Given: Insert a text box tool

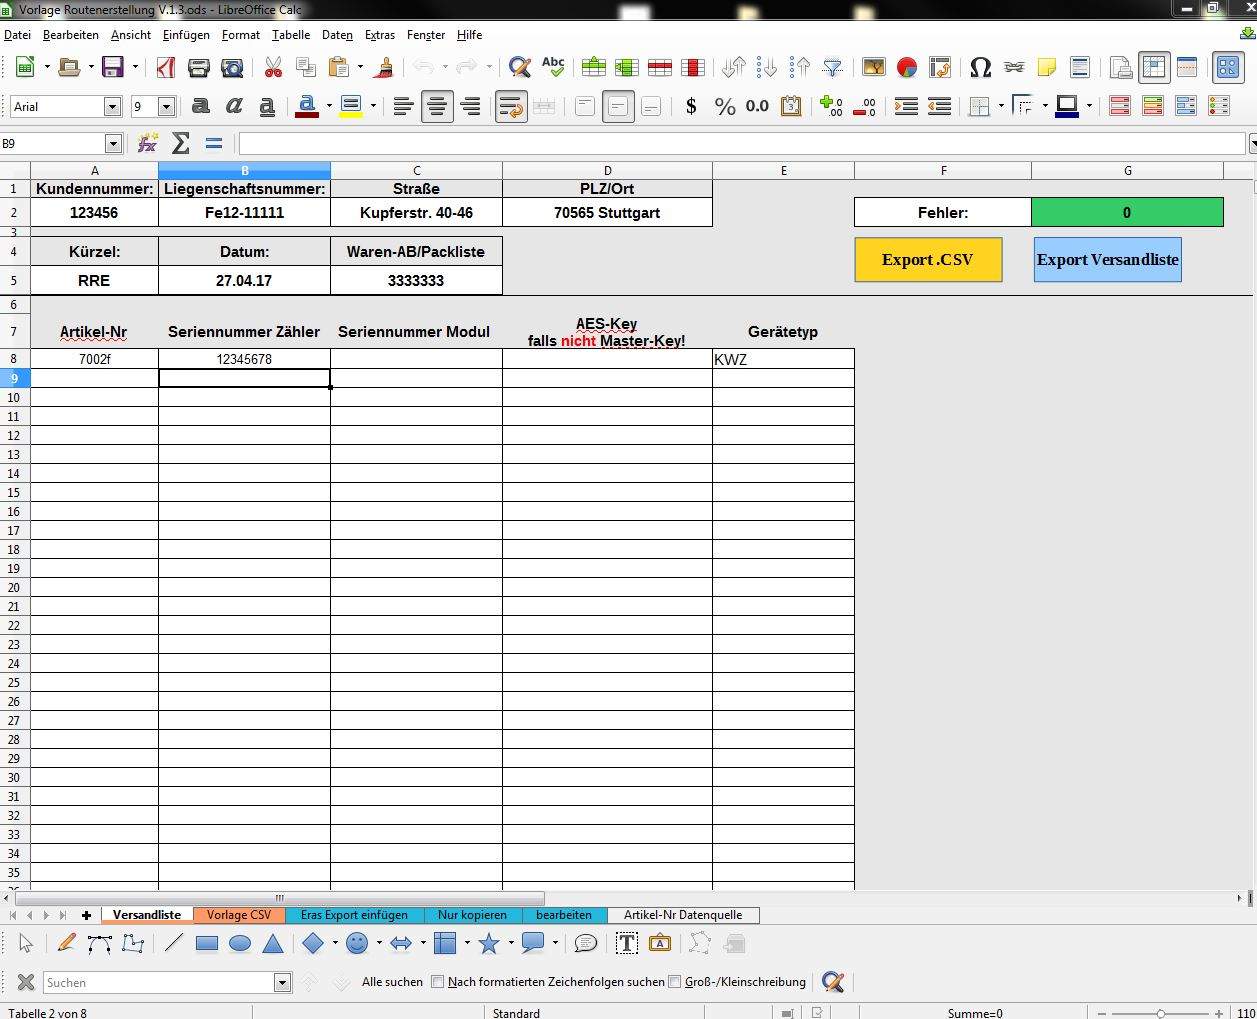Looking at the screenshot, I should click(x=627, y=943).
